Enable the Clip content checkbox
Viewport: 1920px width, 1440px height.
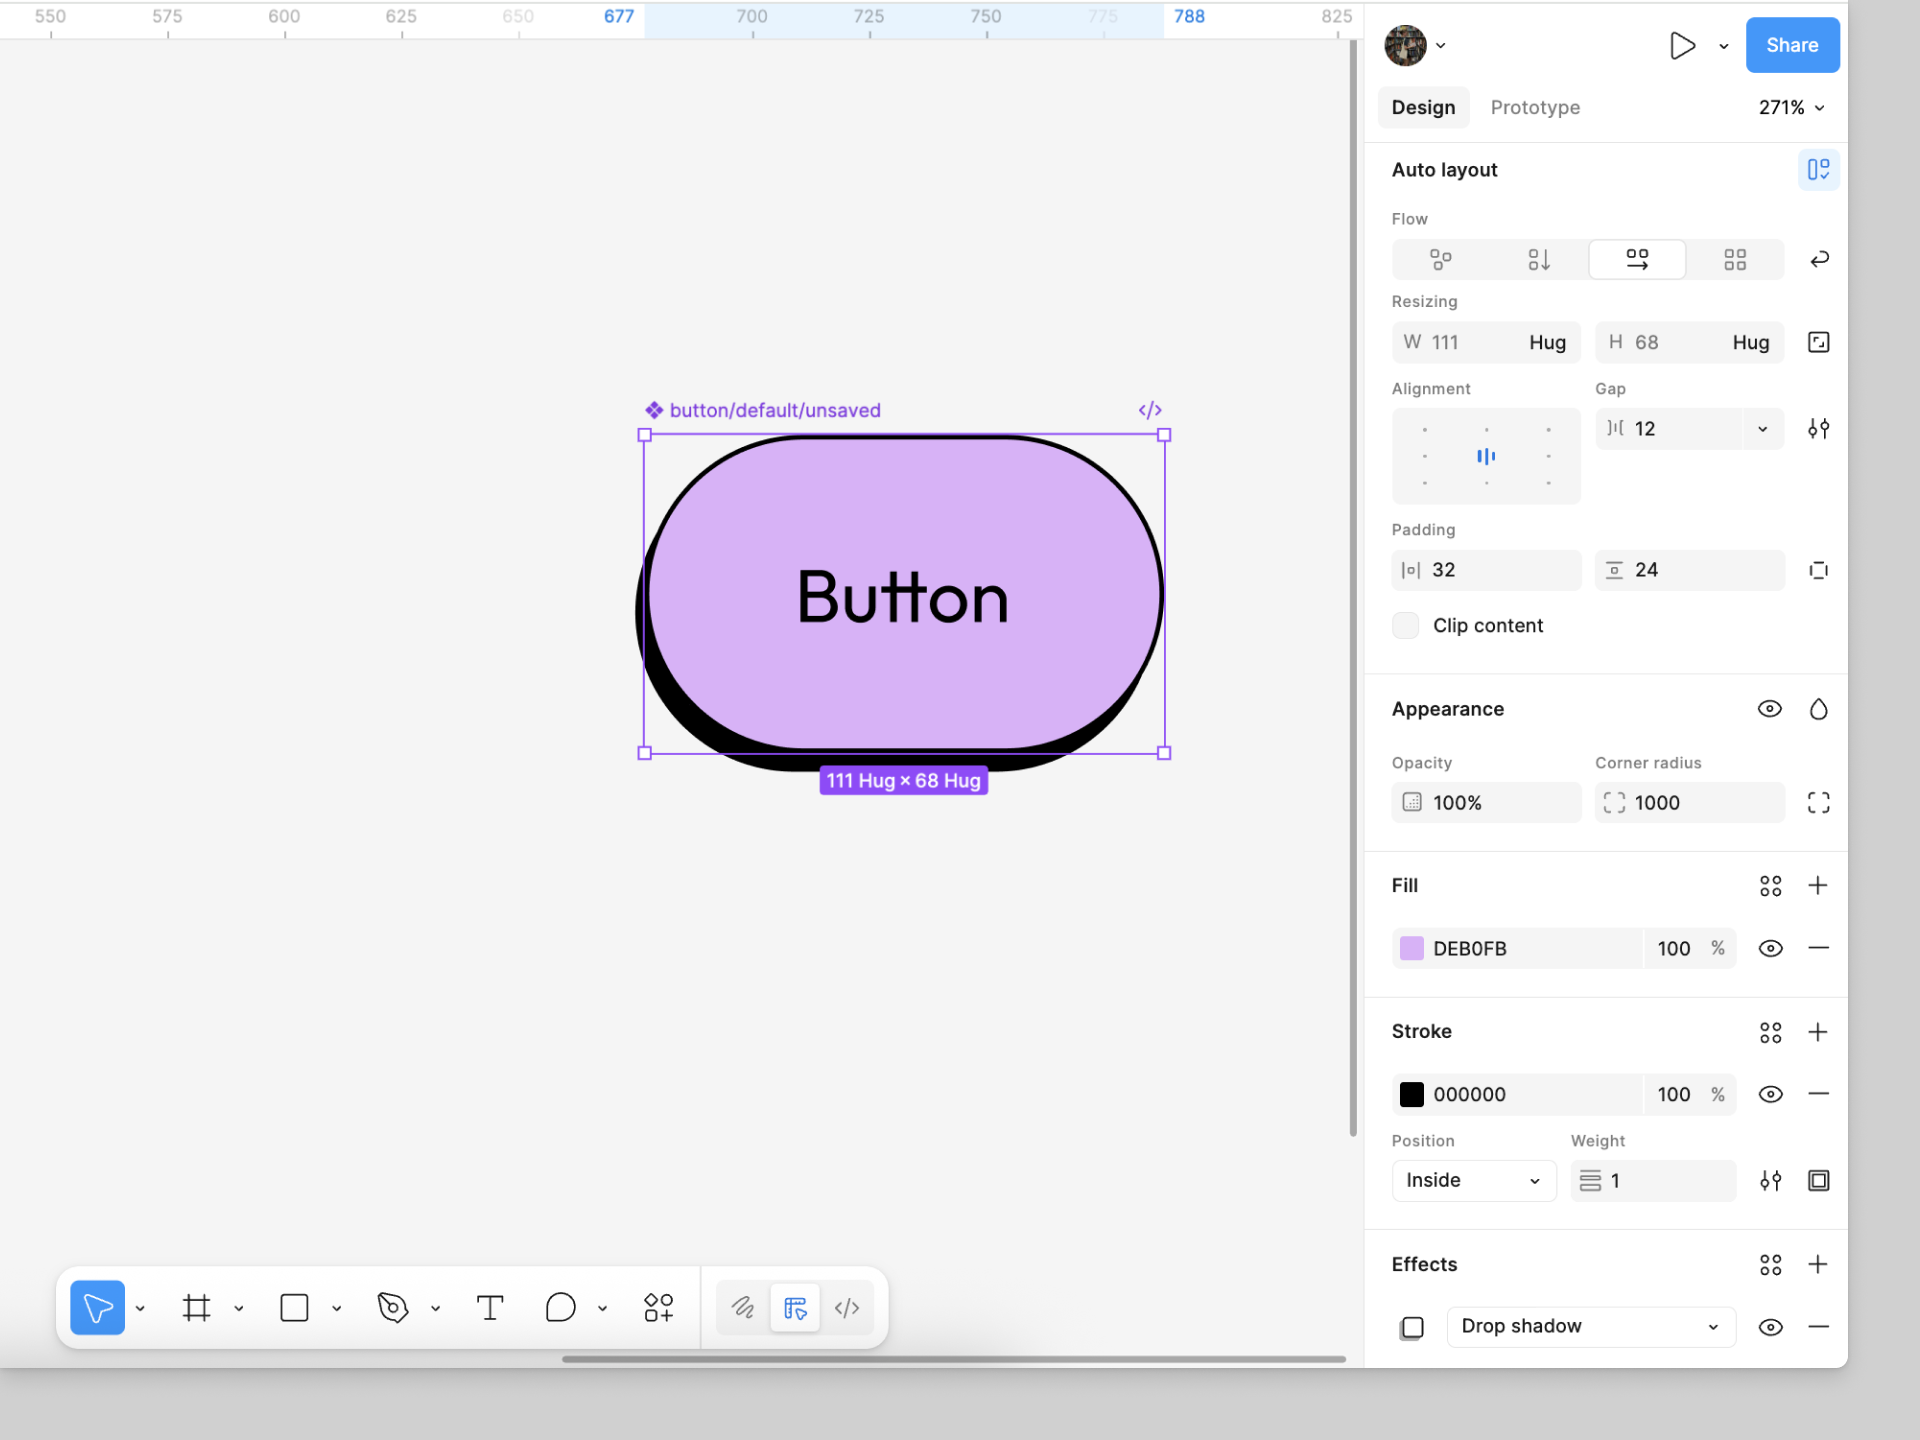[x=1406, y=626]
